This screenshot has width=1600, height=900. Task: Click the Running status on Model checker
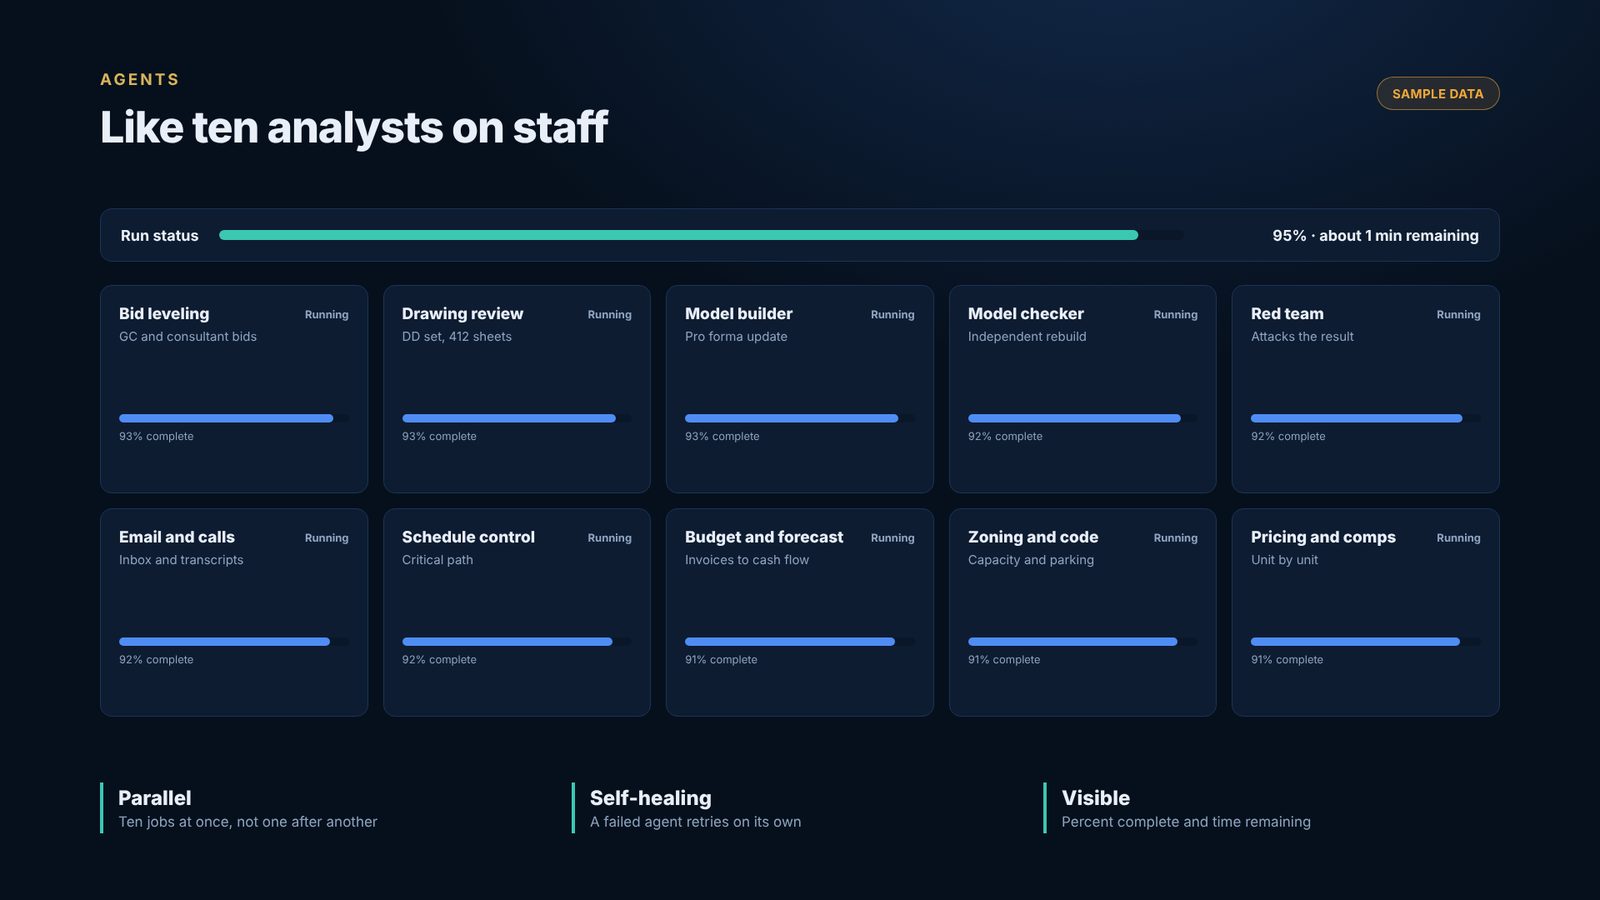point(1175,314)
